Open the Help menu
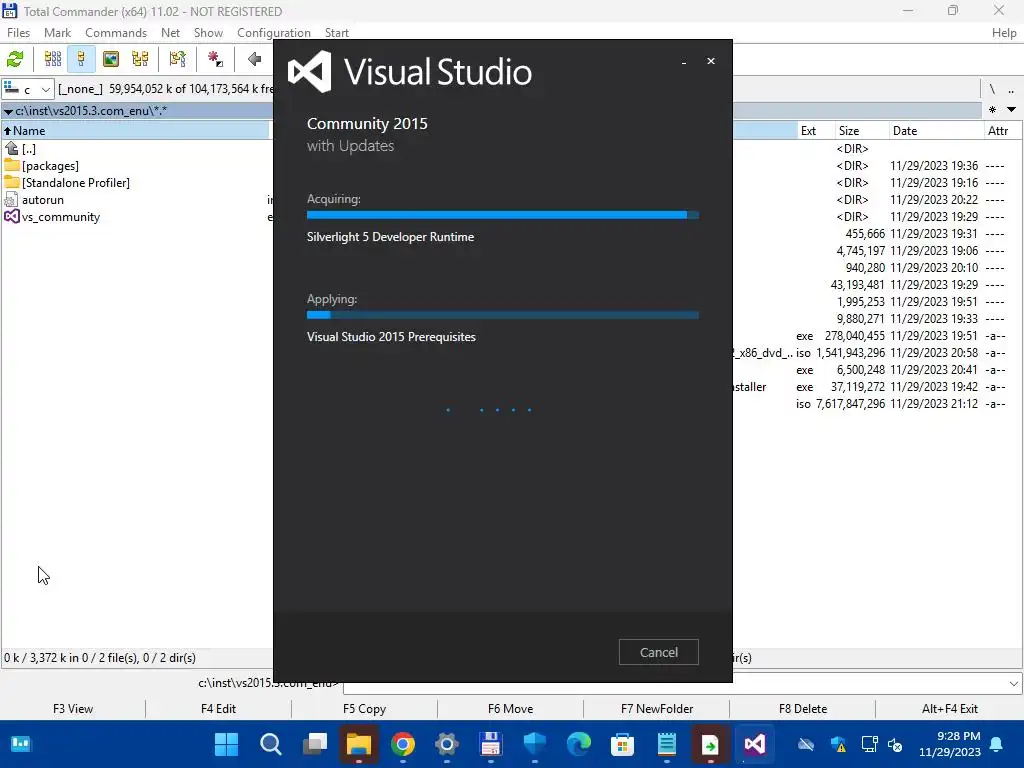The height and width of the screenshot is (768, 1024). point(1004,33)
